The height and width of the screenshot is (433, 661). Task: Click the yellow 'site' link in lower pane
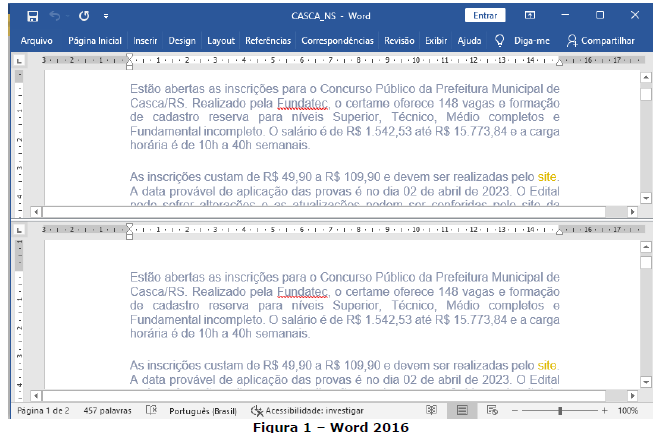[x=547, y=365]
